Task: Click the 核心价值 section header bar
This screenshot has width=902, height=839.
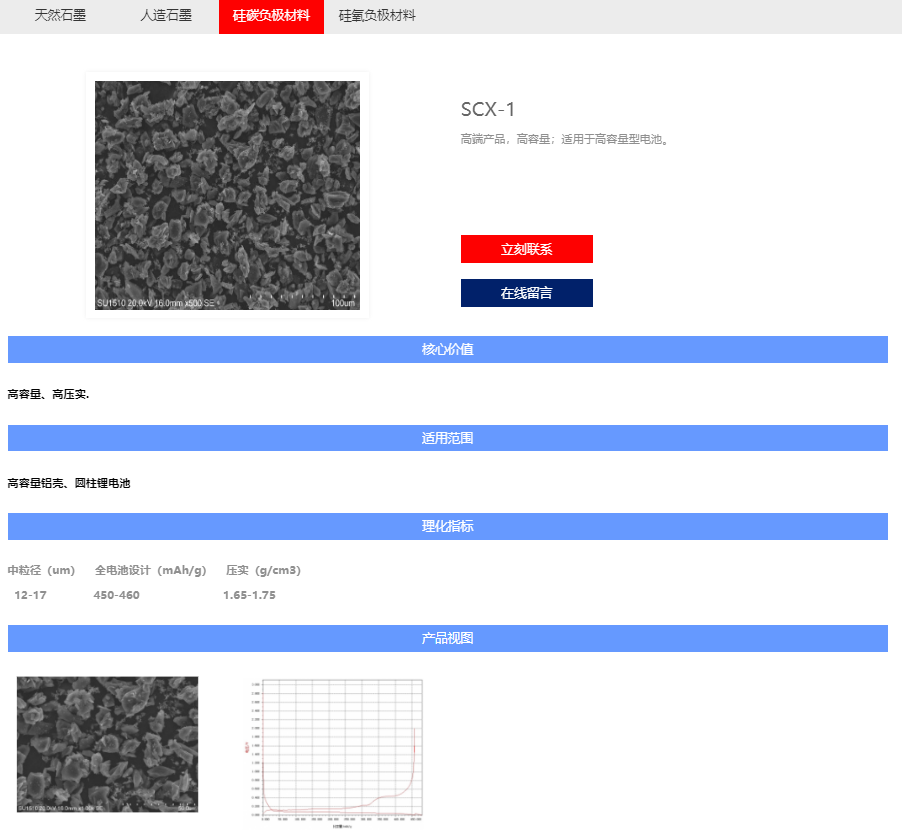Action: (448, 349)
